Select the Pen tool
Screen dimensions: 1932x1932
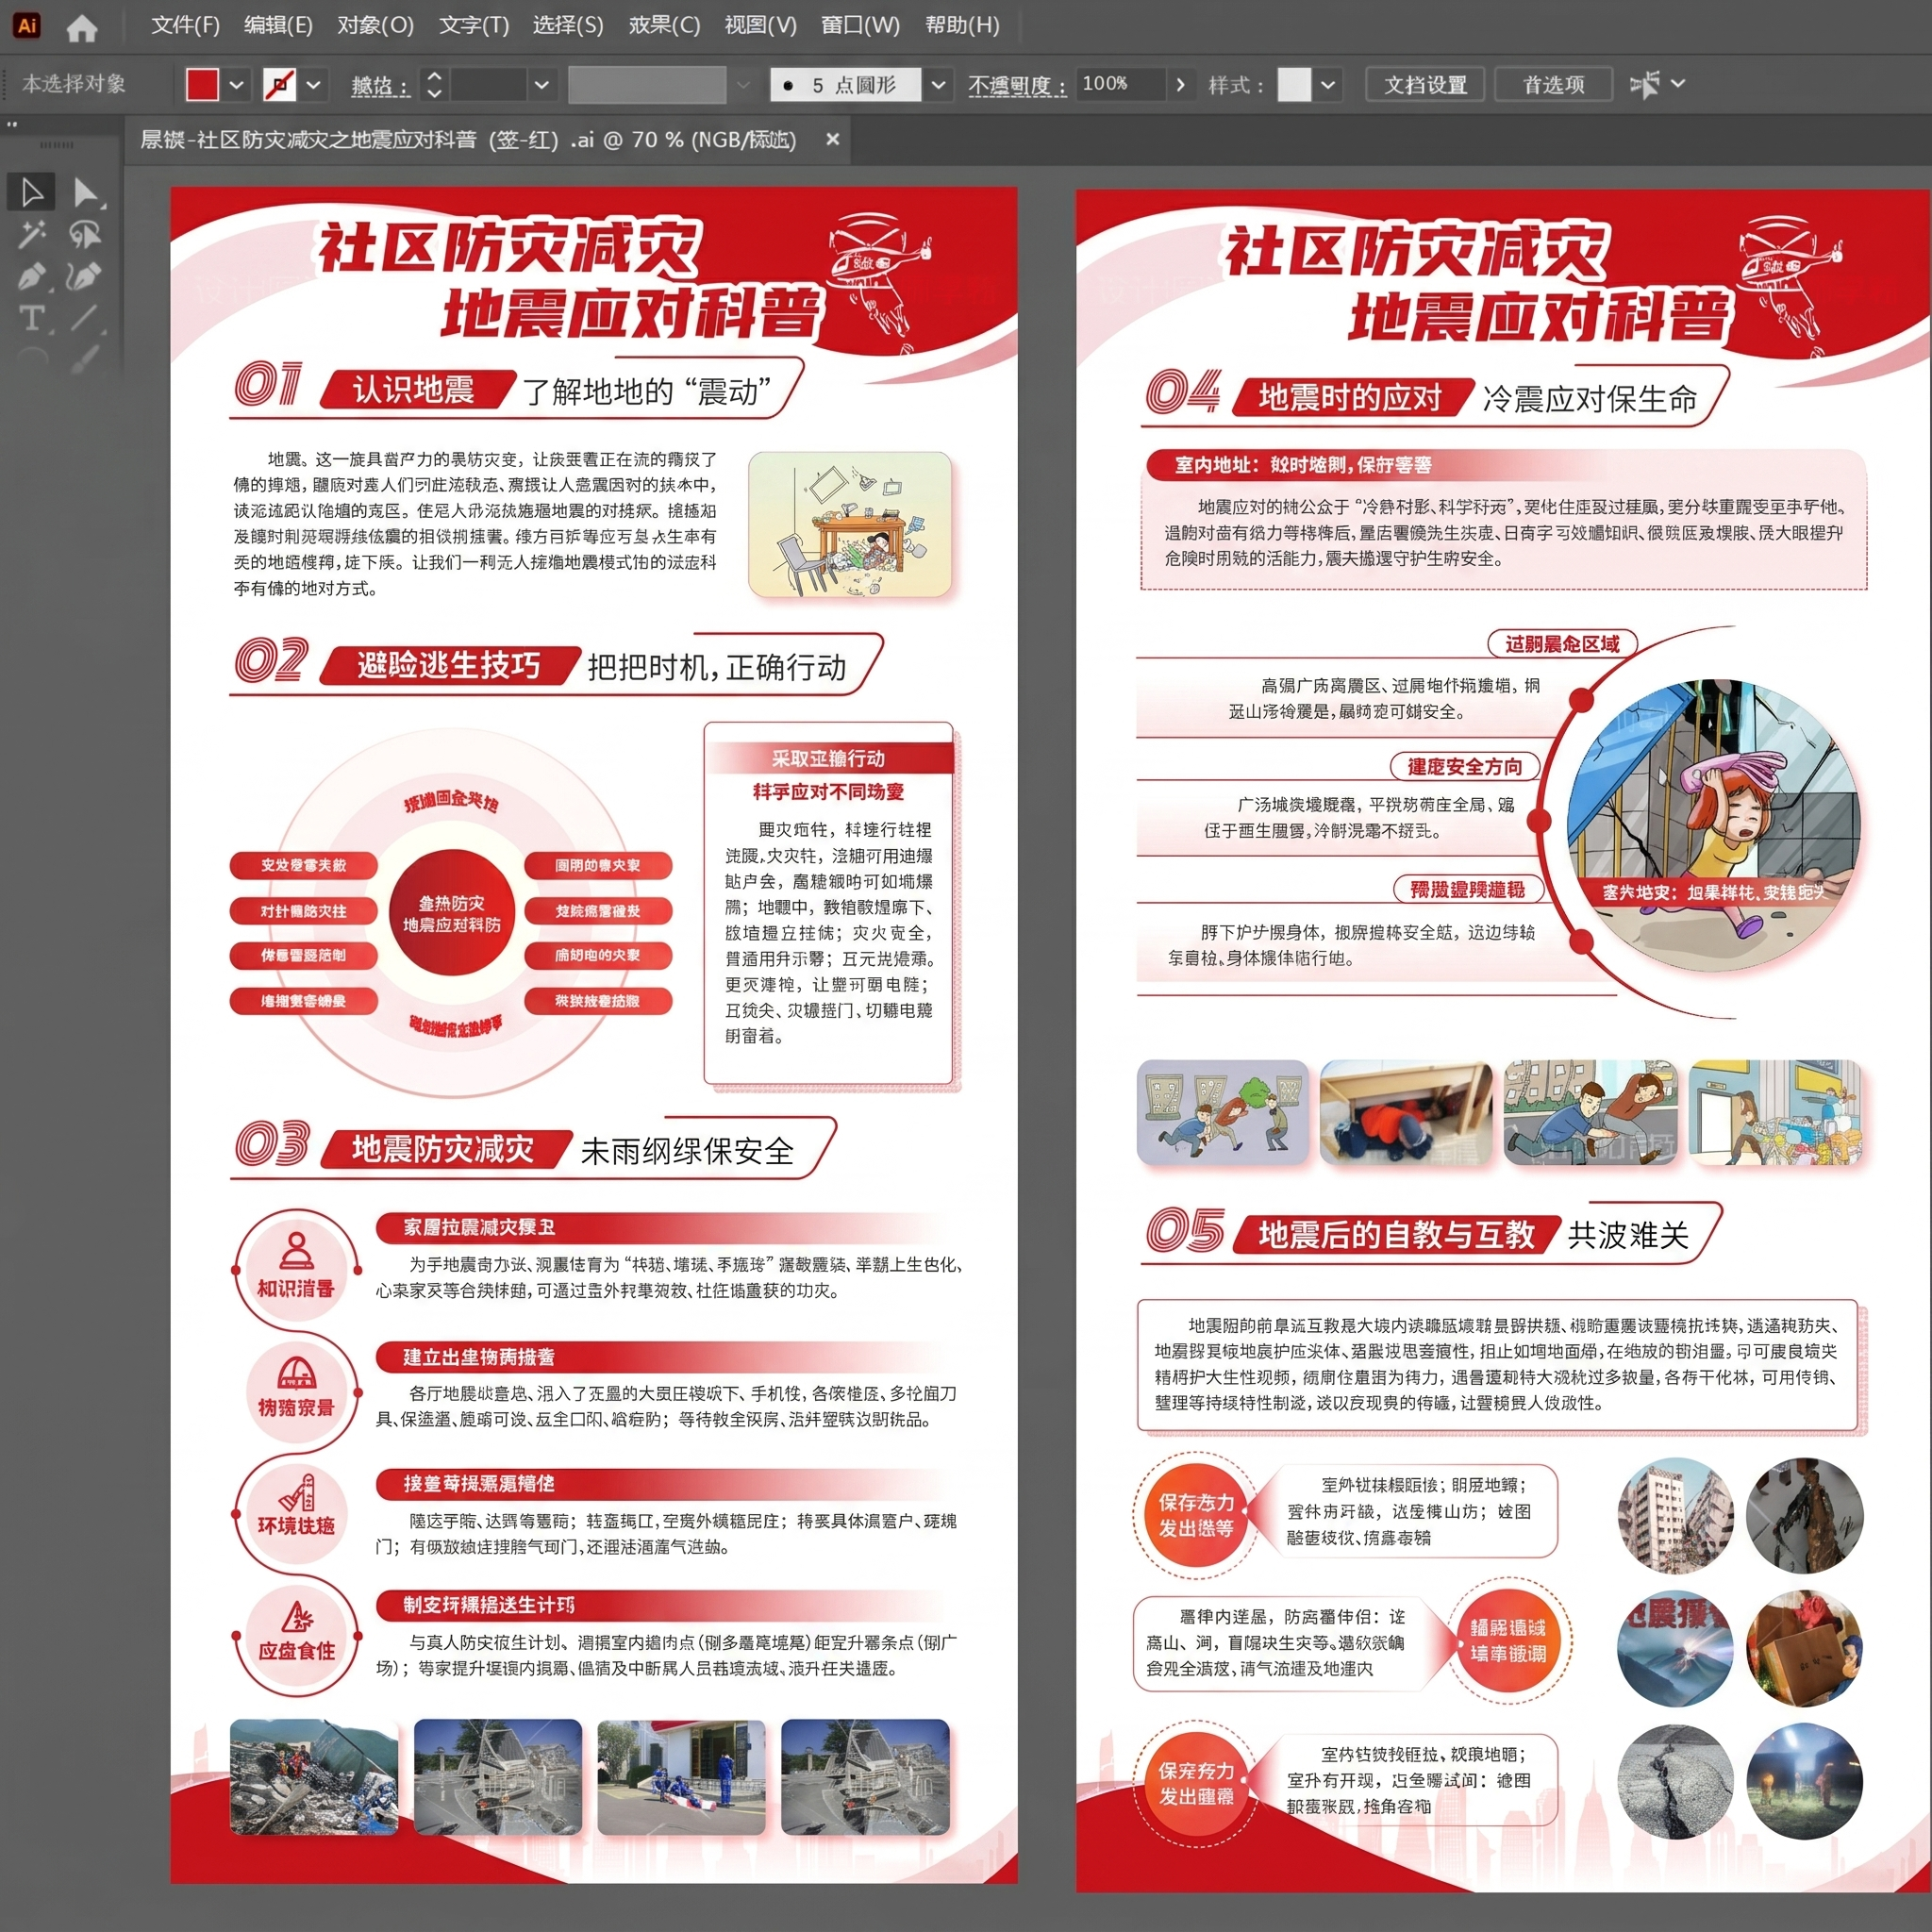click(x=31, y=276)
